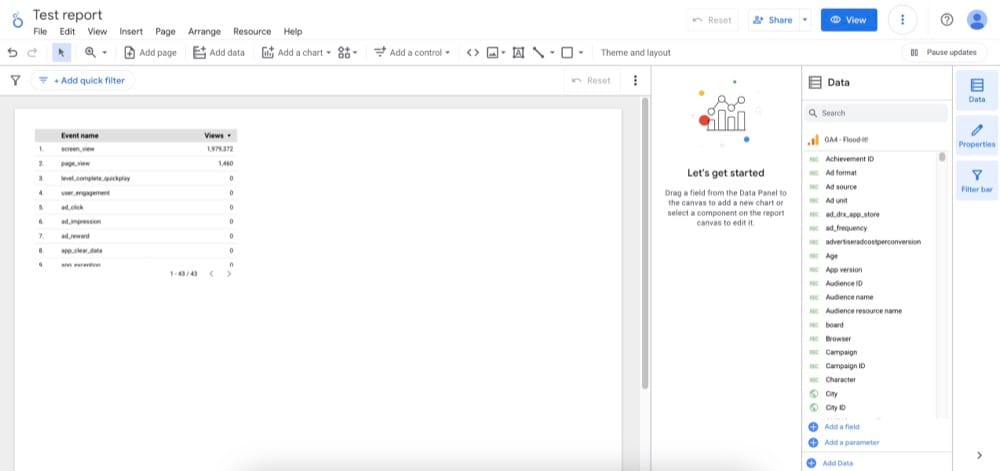Open the Add a chart dropdown
1000x471 pixels.
[x=297, y=53]
